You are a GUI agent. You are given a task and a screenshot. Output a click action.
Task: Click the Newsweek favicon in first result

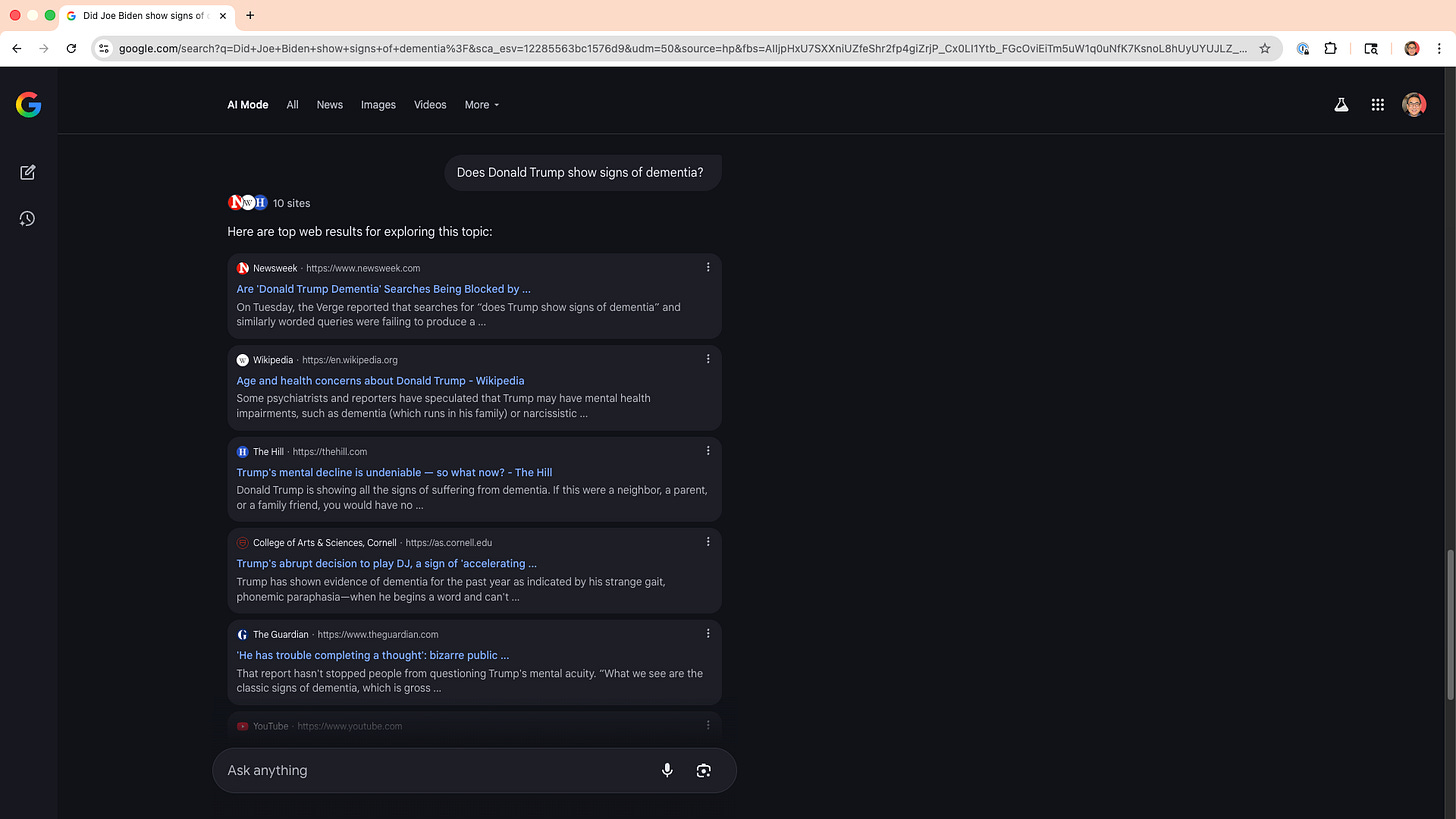[x=243, y=268]
